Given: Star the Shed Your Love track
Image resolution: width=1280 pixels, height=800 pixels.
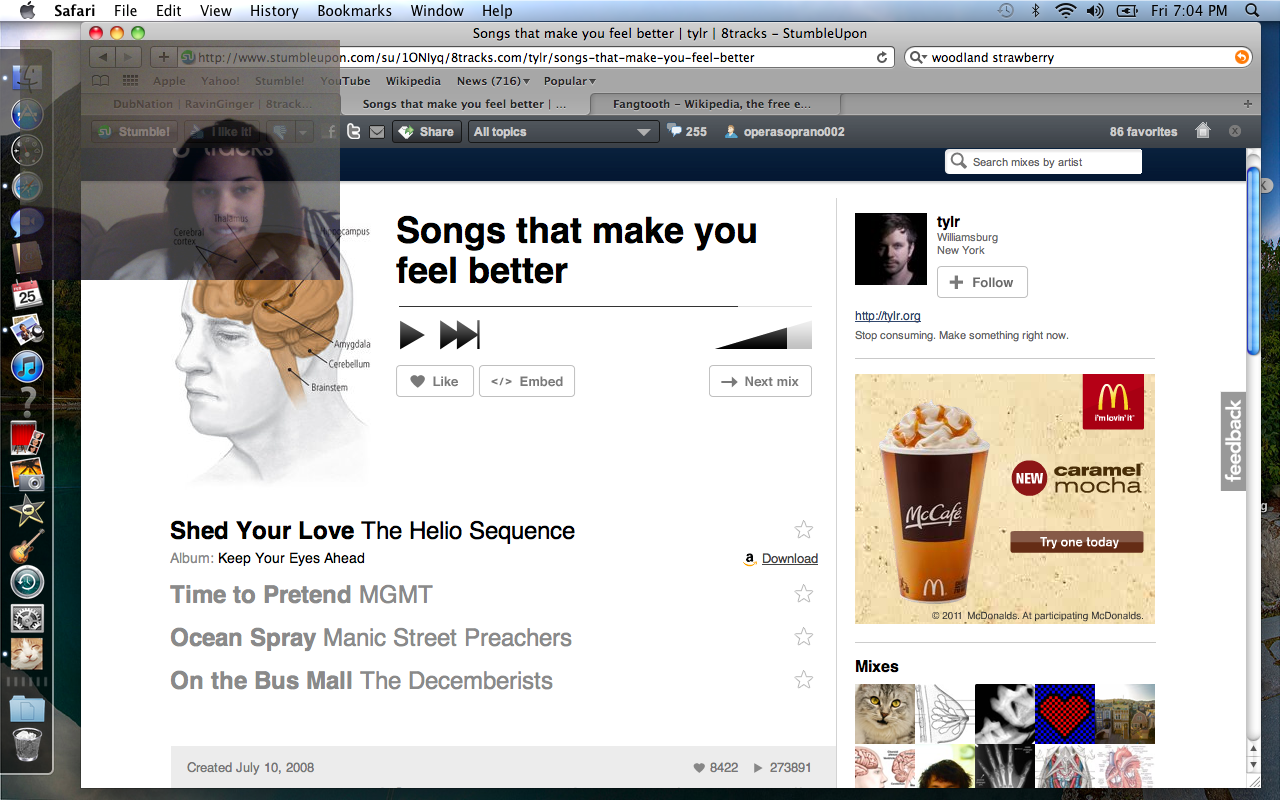Looking at the screenshot, I should pyautogui.click(x=803, y=530).
